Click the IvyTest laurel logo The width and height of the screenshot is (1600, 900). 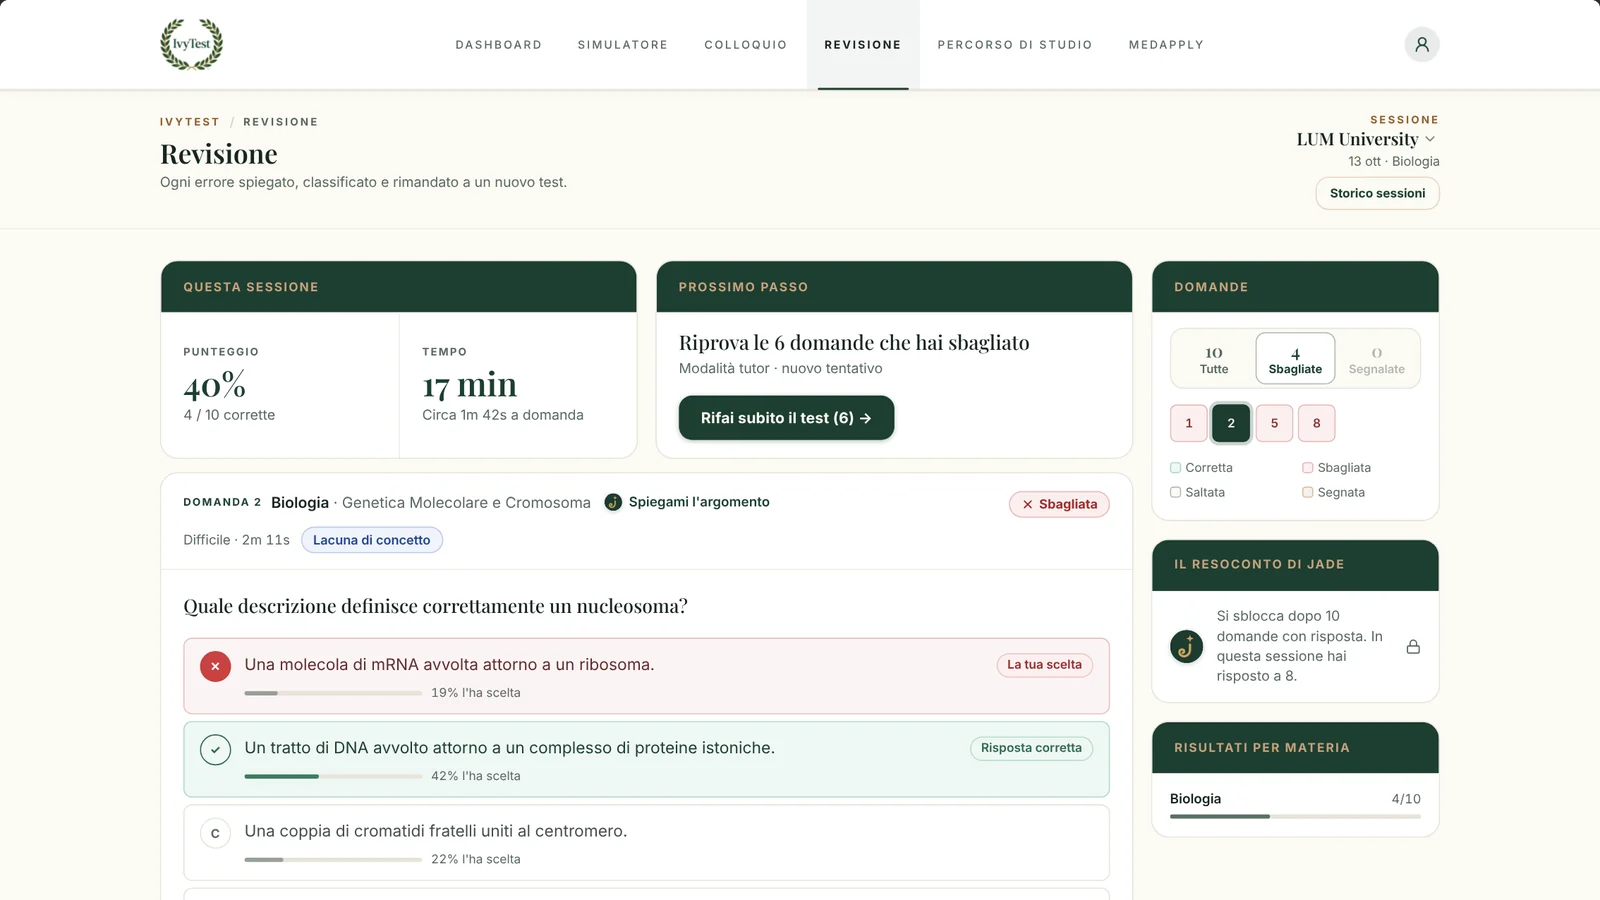pyautogui.click(x=192, y=44)
